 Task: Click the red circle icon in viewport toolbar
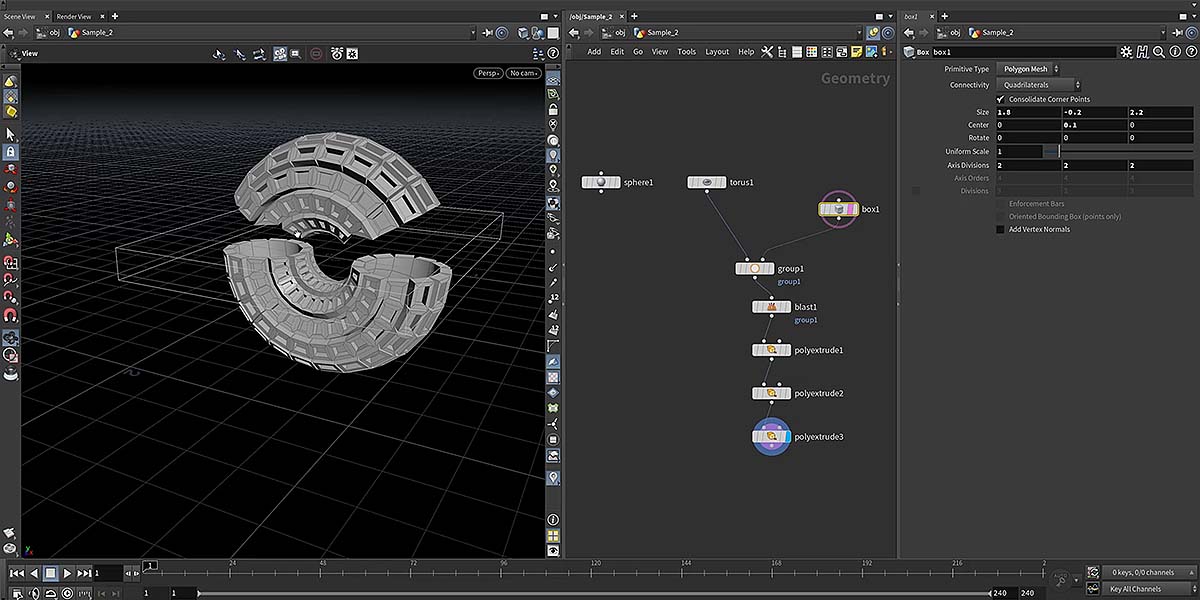pyautogui.click(x=316, y=53)
